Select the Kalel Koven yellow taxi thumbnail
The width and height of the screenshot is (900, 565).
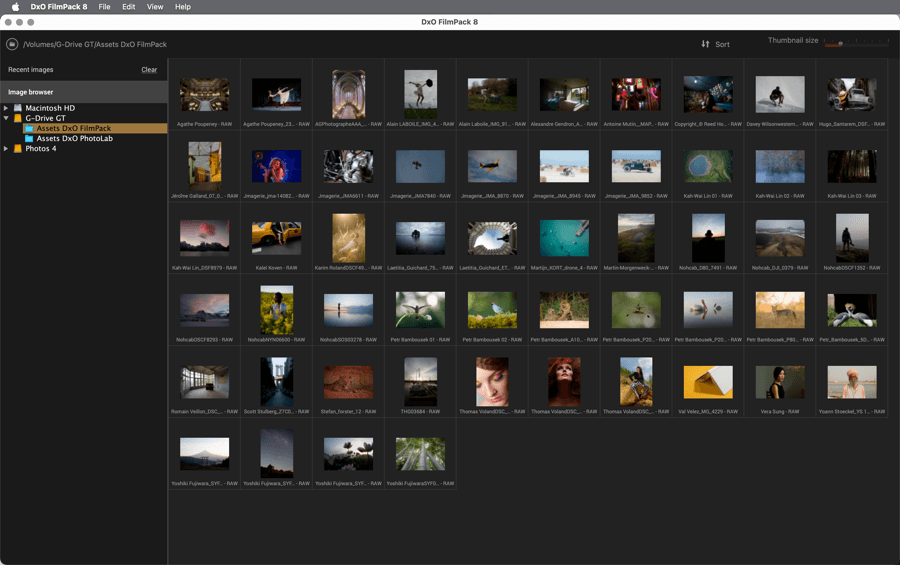coord(276,238)
